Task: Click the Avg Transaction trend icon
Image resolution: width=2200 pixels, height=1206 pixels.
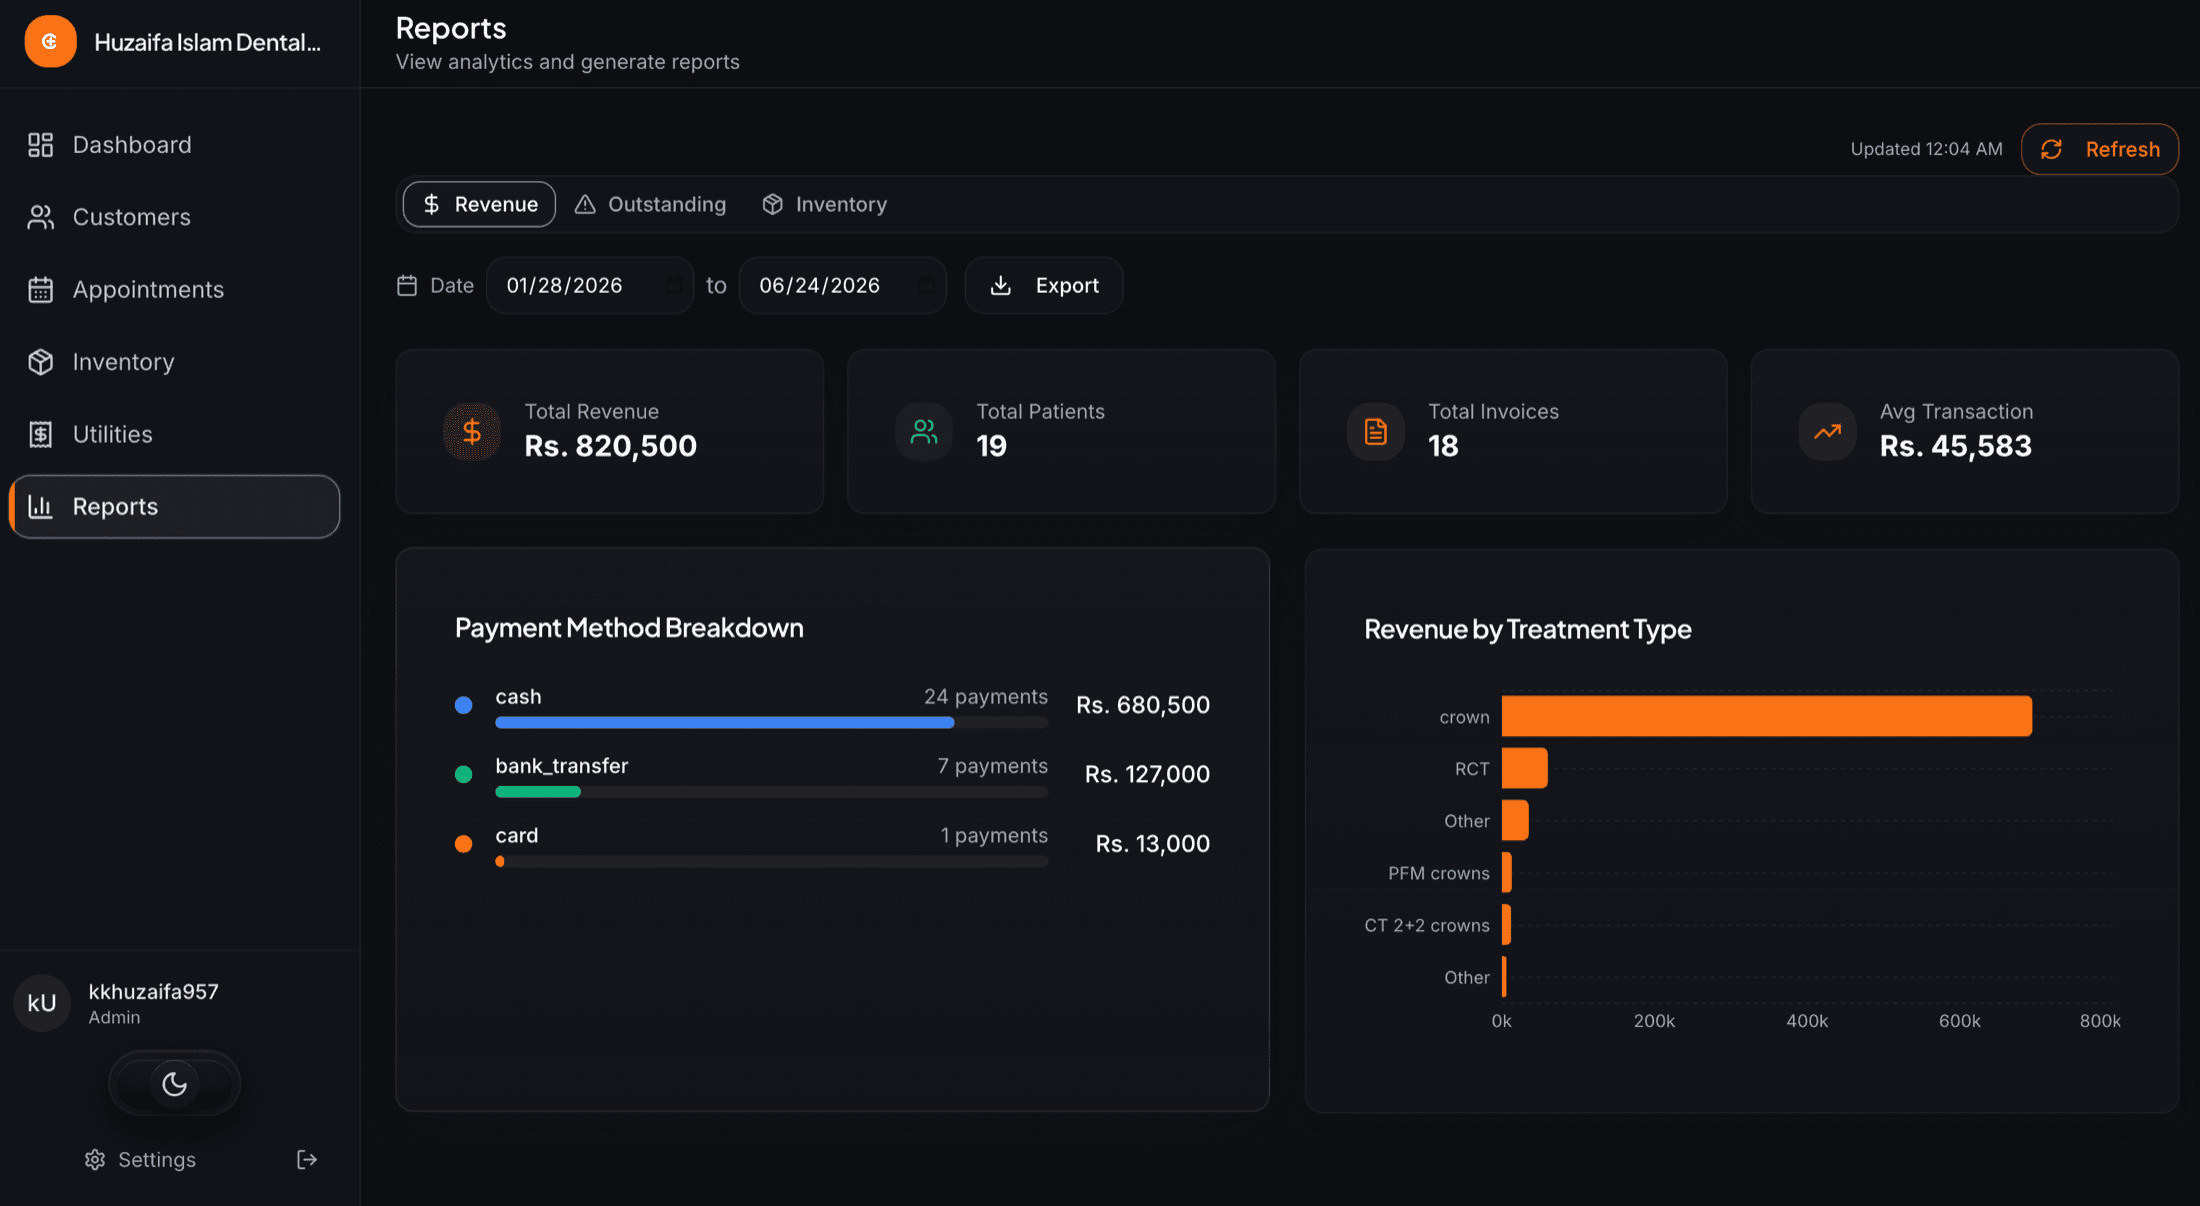Action: point(1828,431)
